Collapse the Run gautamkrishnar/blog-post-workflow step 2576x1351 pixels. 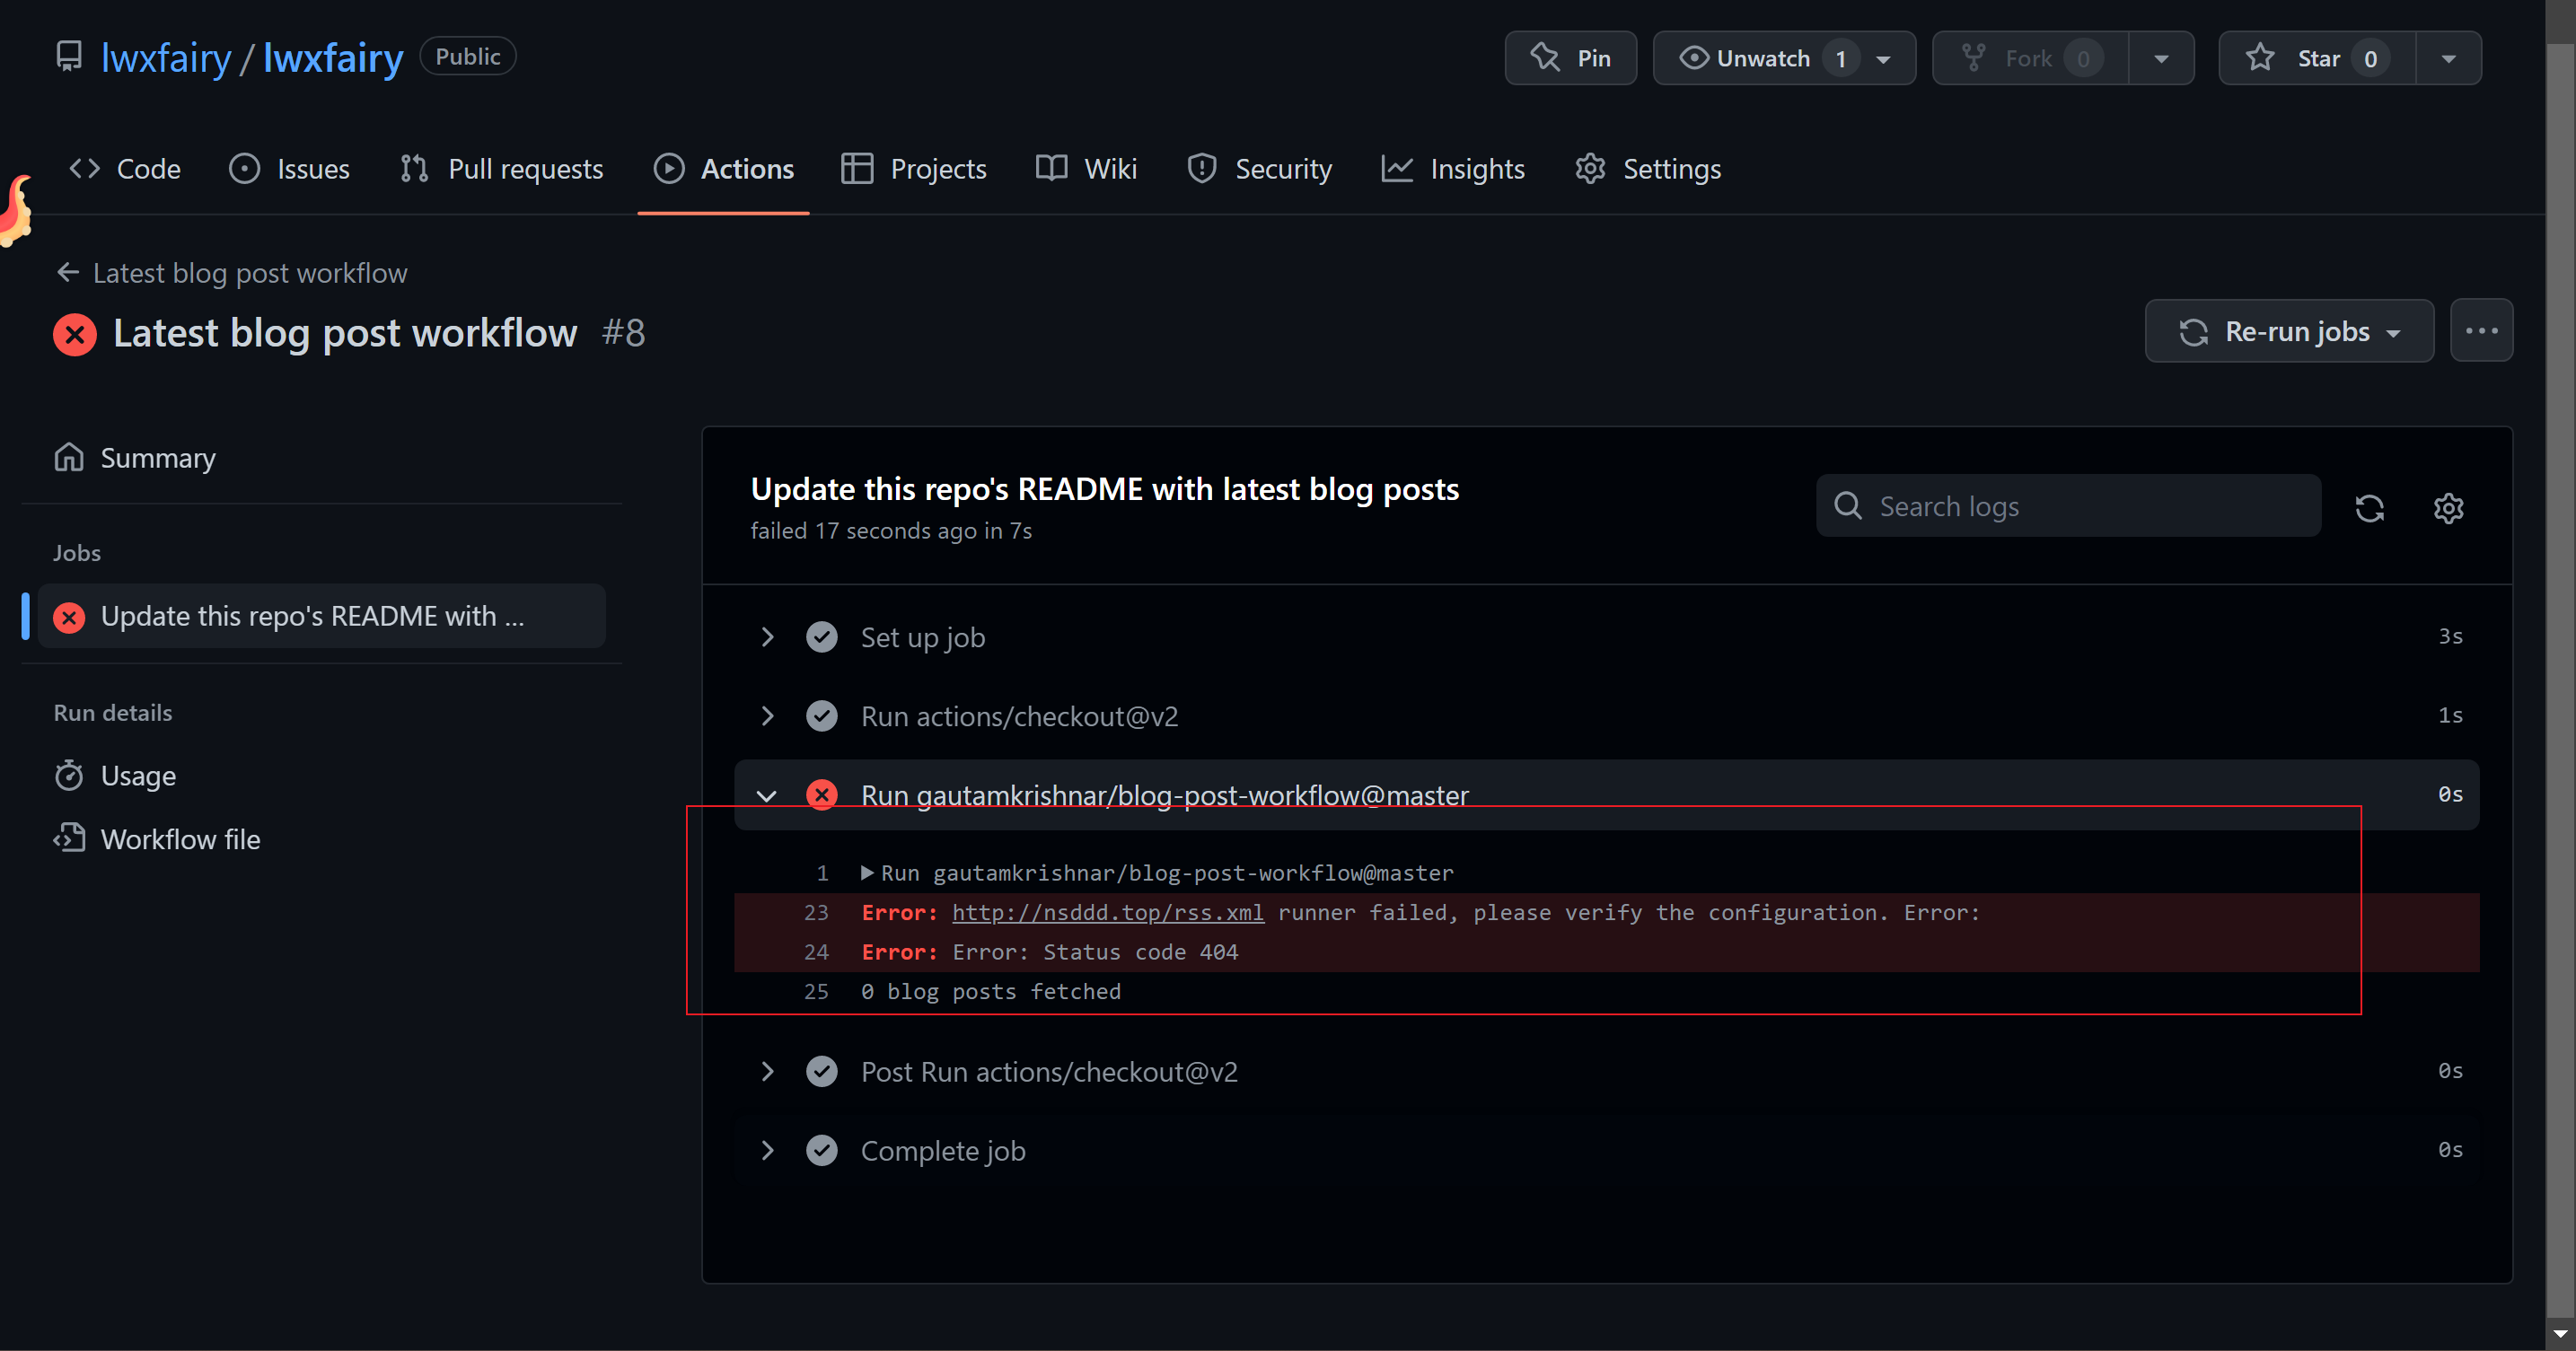(768, 795)
